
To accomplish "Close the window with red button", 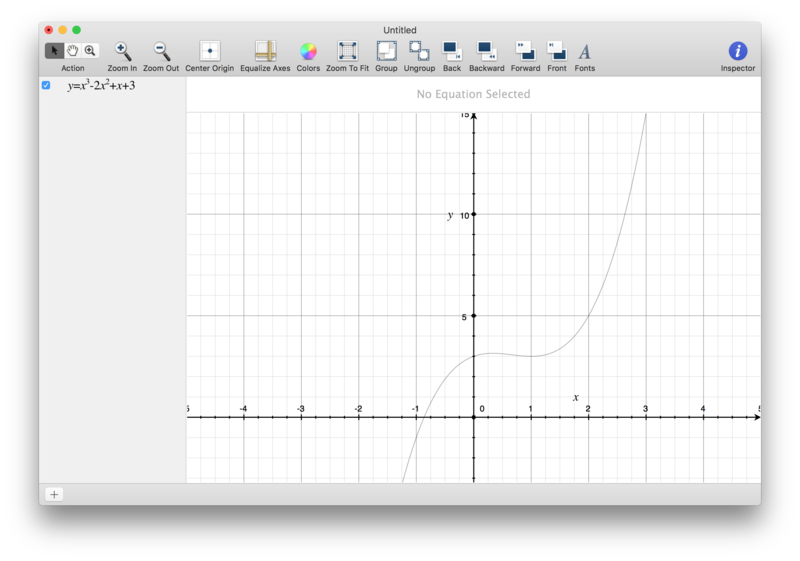I will (x=48, y=30).
